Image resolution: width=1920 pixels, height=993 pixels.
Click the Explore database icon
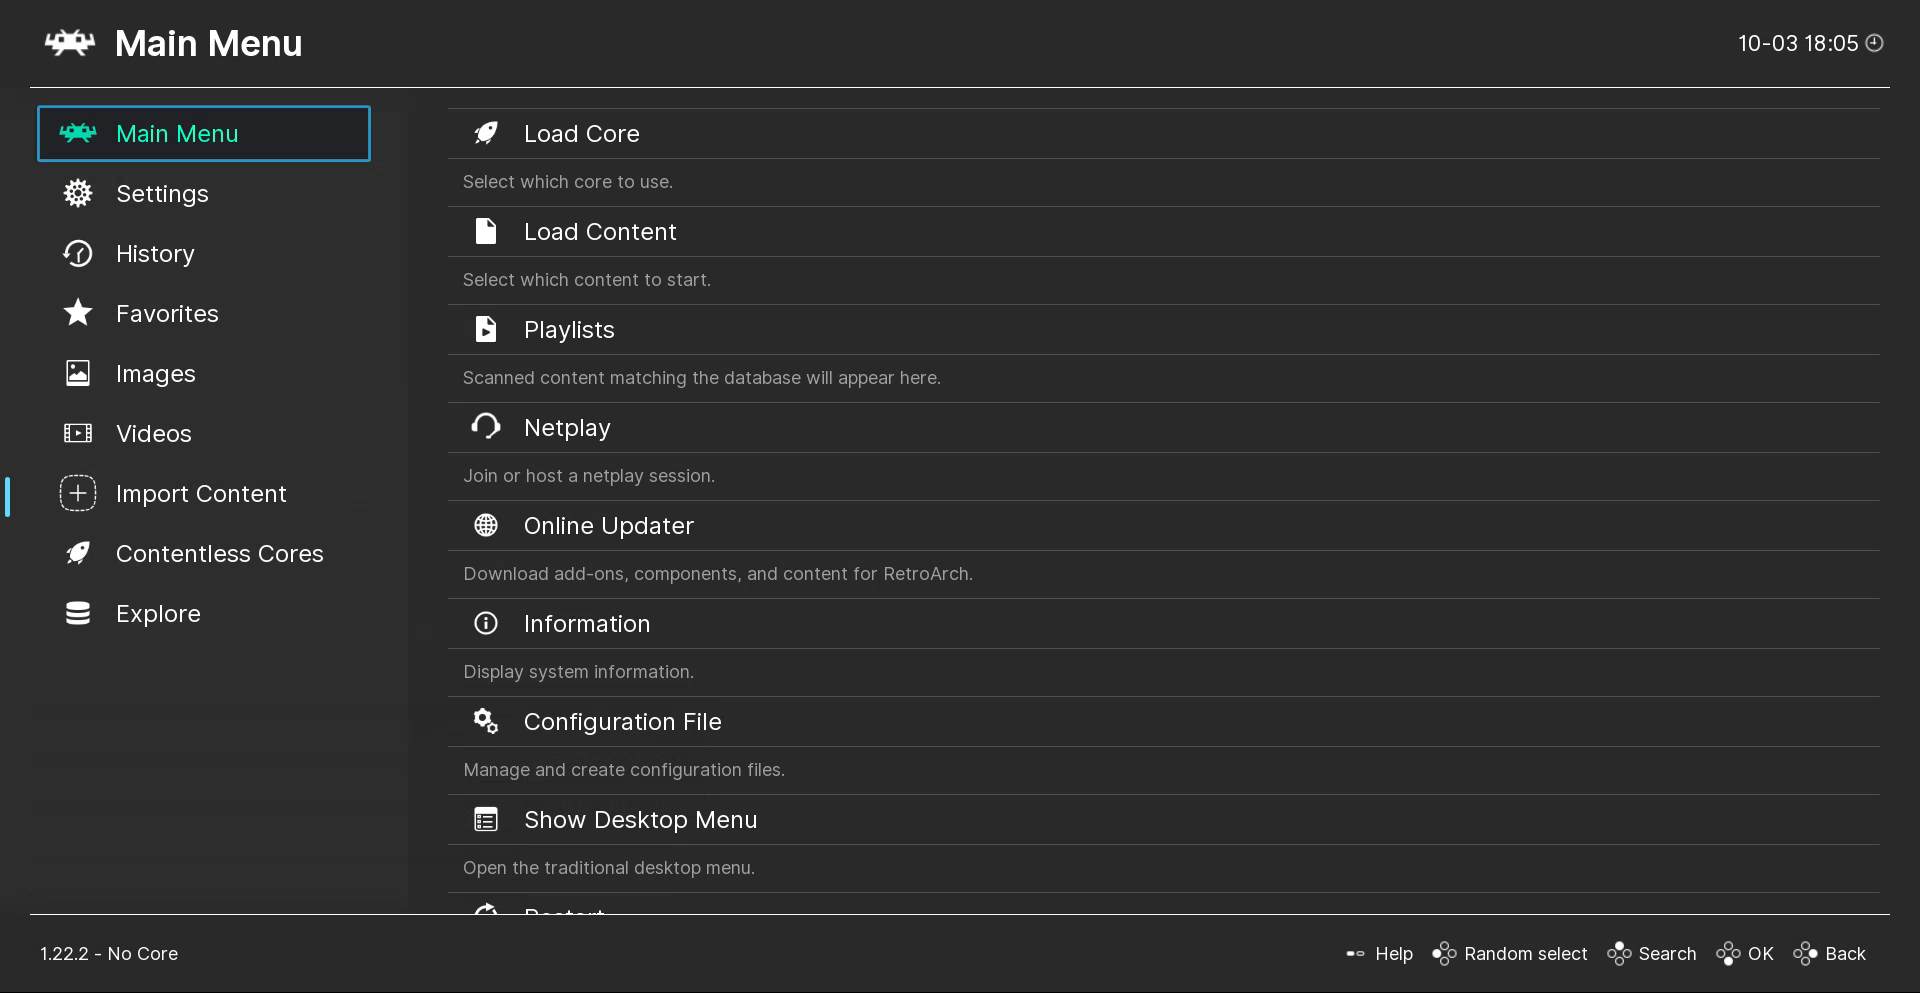coord(78,613)
